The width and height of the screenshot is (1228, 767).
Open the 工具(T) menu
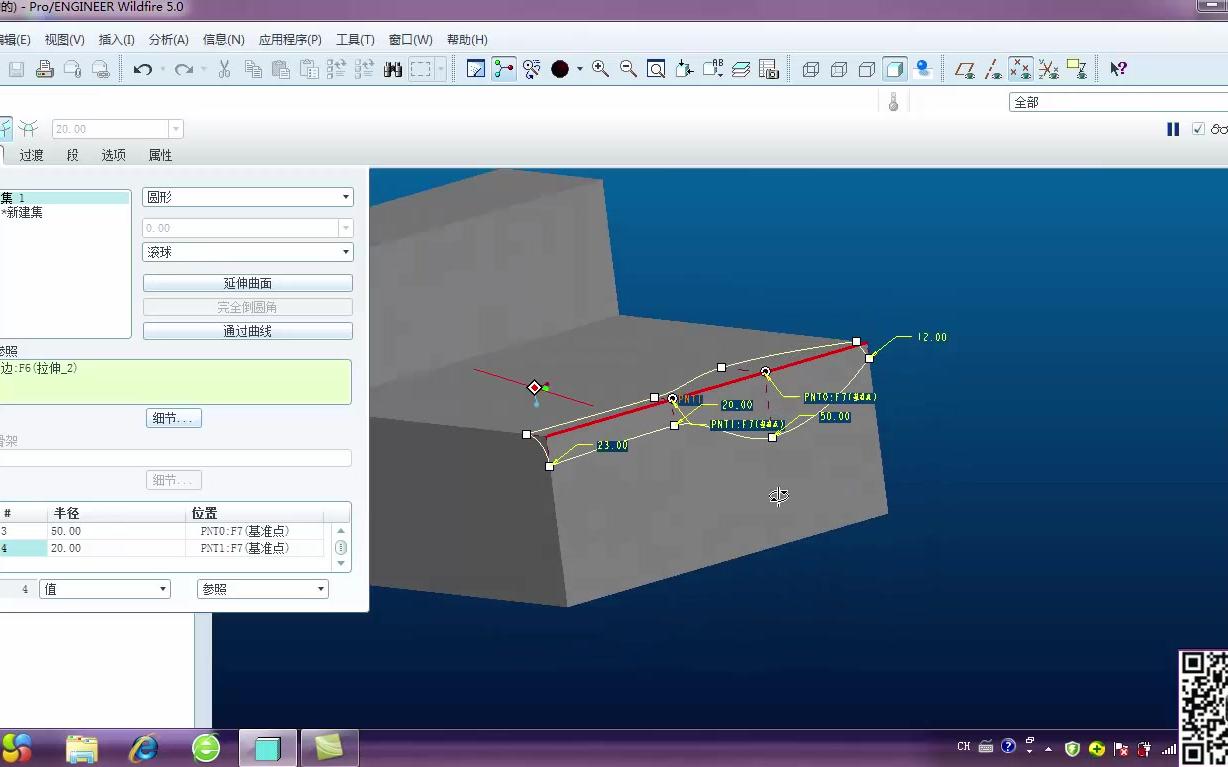click(x=355, y=40)
